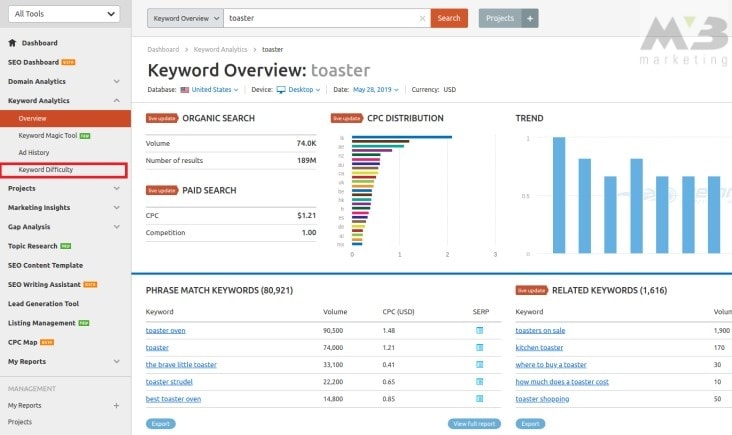
Task: Click the $1.21 CPC value in Paid Search
Action: 306,216
